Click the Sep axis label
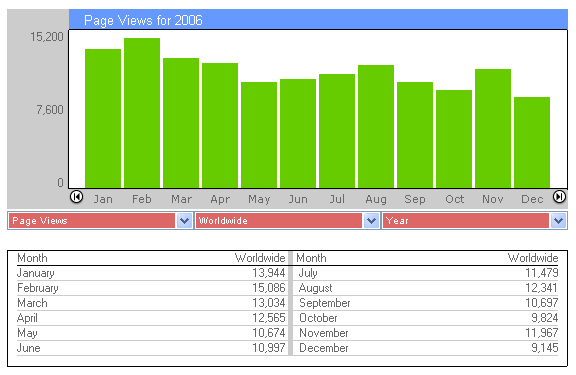Screen dimensions: 576x375 415,199
